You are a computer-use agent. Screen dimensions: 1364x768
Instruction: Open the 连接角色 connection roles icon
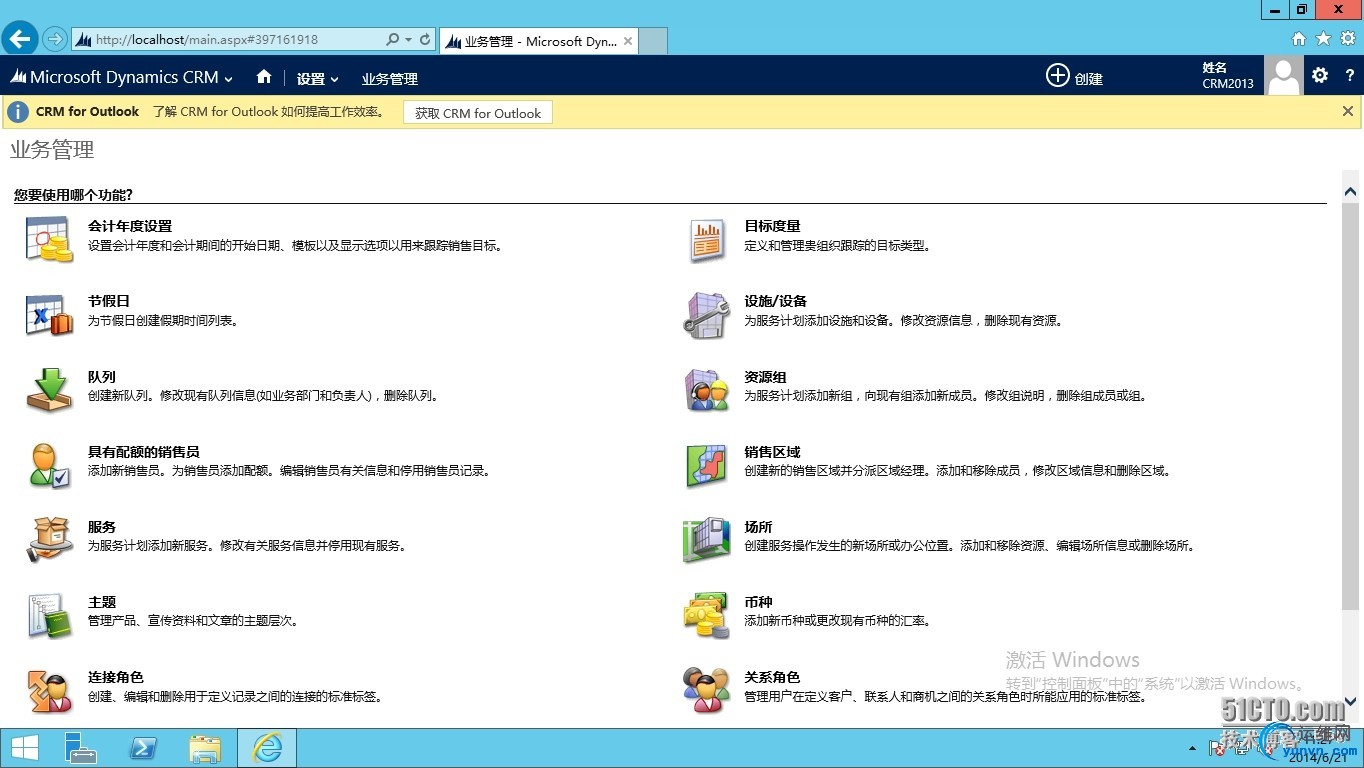click(x=49, y=689)
